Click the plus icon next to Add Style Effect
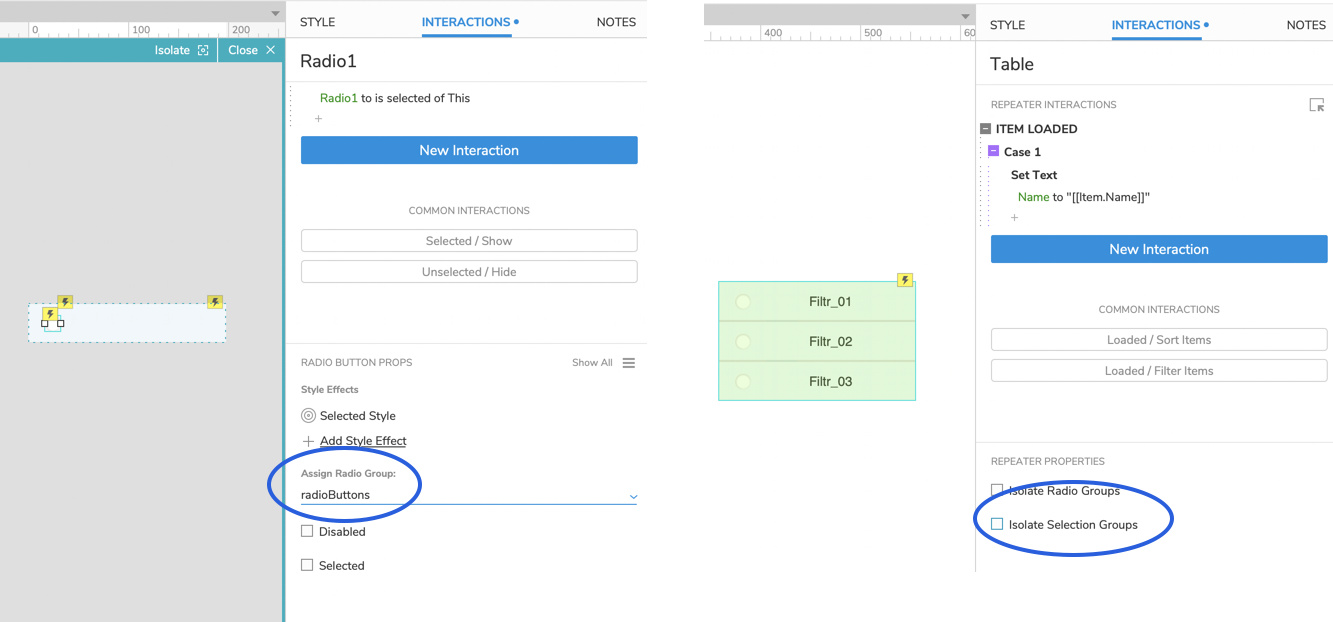Screen dimensions: 1333x622 308,441
